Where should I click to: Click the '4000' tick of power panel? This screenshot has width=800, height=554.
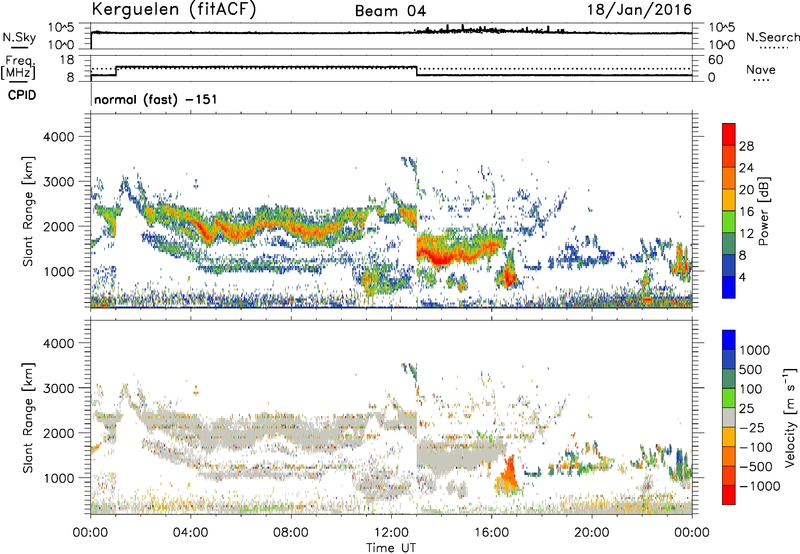coord(58,137)
